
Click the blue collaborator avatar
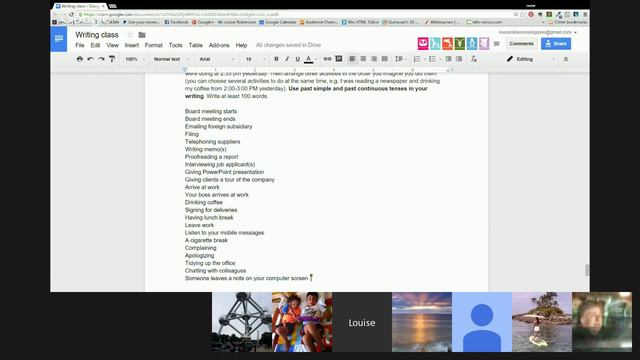point(472,43)
